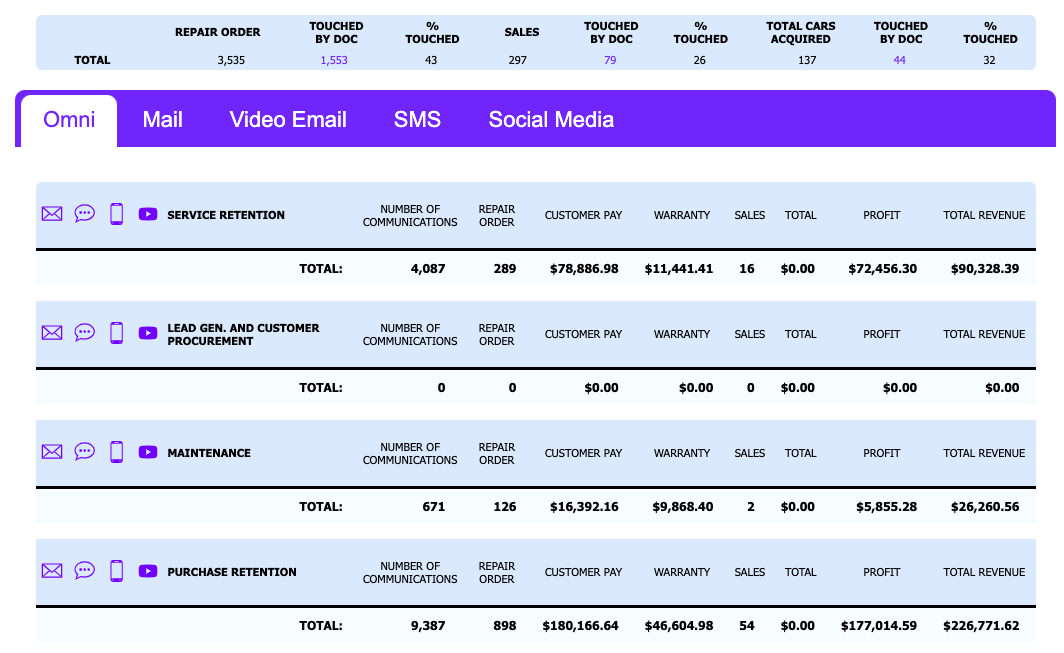Click the chat bubble icon in Lead Gen row
The image size is (1064, 653).
[x=84, y=333]
